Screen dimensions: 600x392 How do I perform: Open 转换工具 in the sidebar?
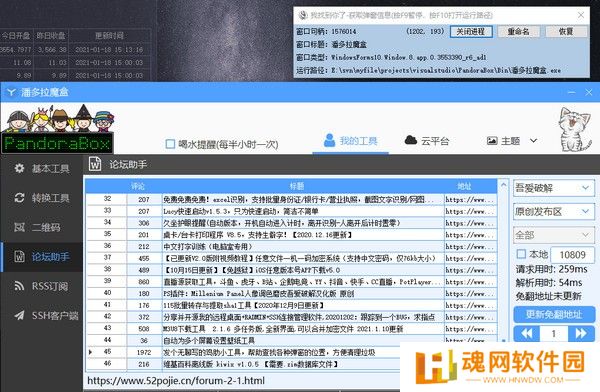coord(41,198)
